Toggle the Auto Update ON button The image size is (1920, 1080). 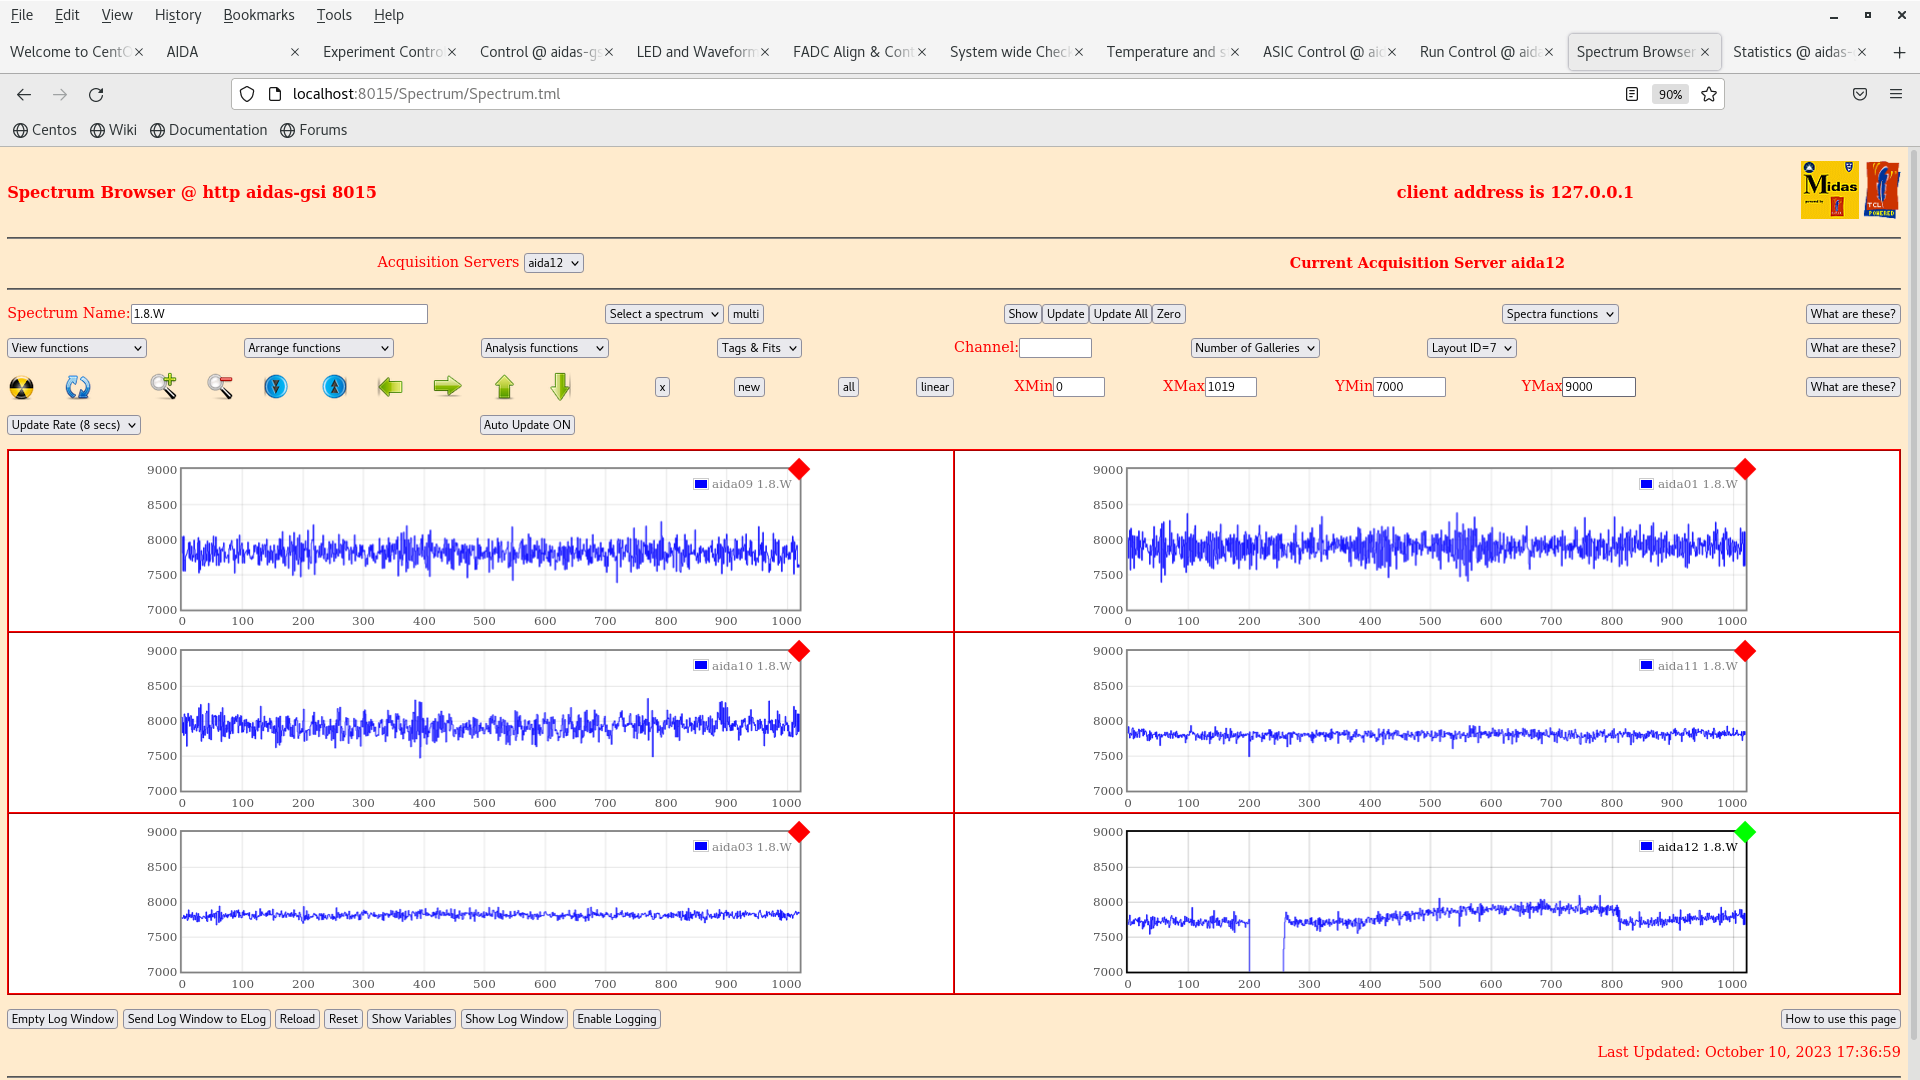[527, 425]
